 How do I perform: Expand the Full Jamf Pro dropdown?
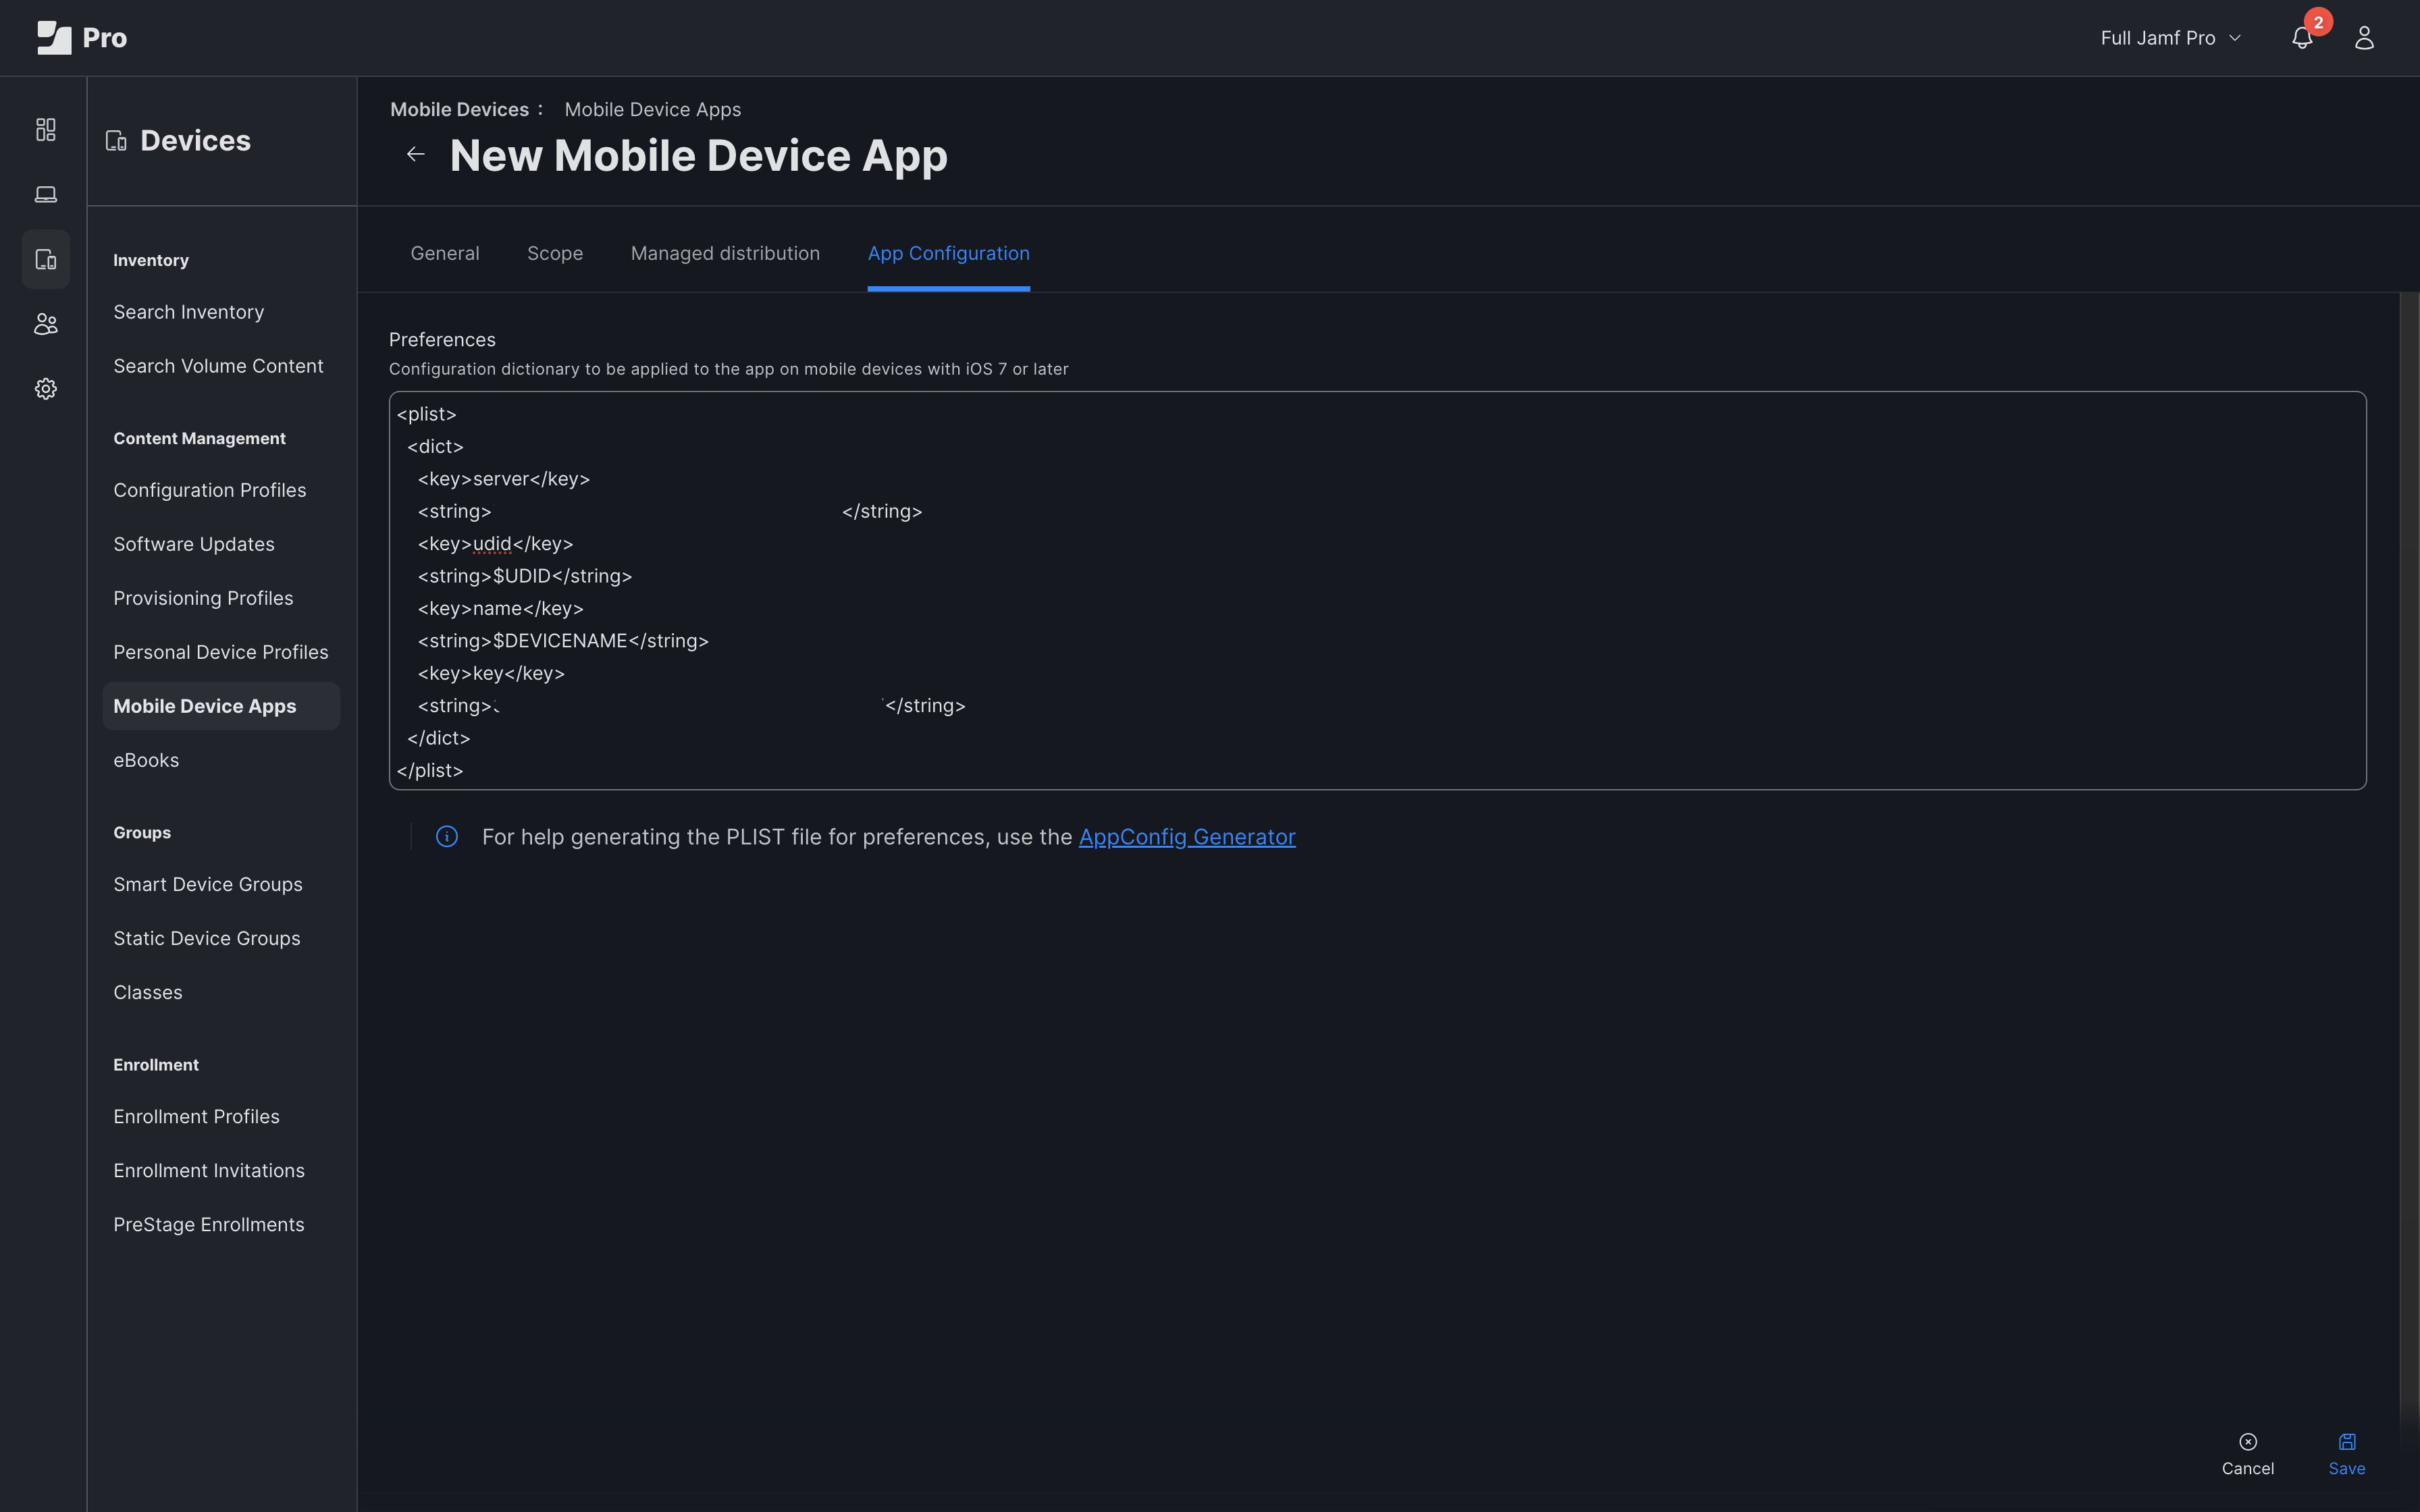click(2170, 38)
